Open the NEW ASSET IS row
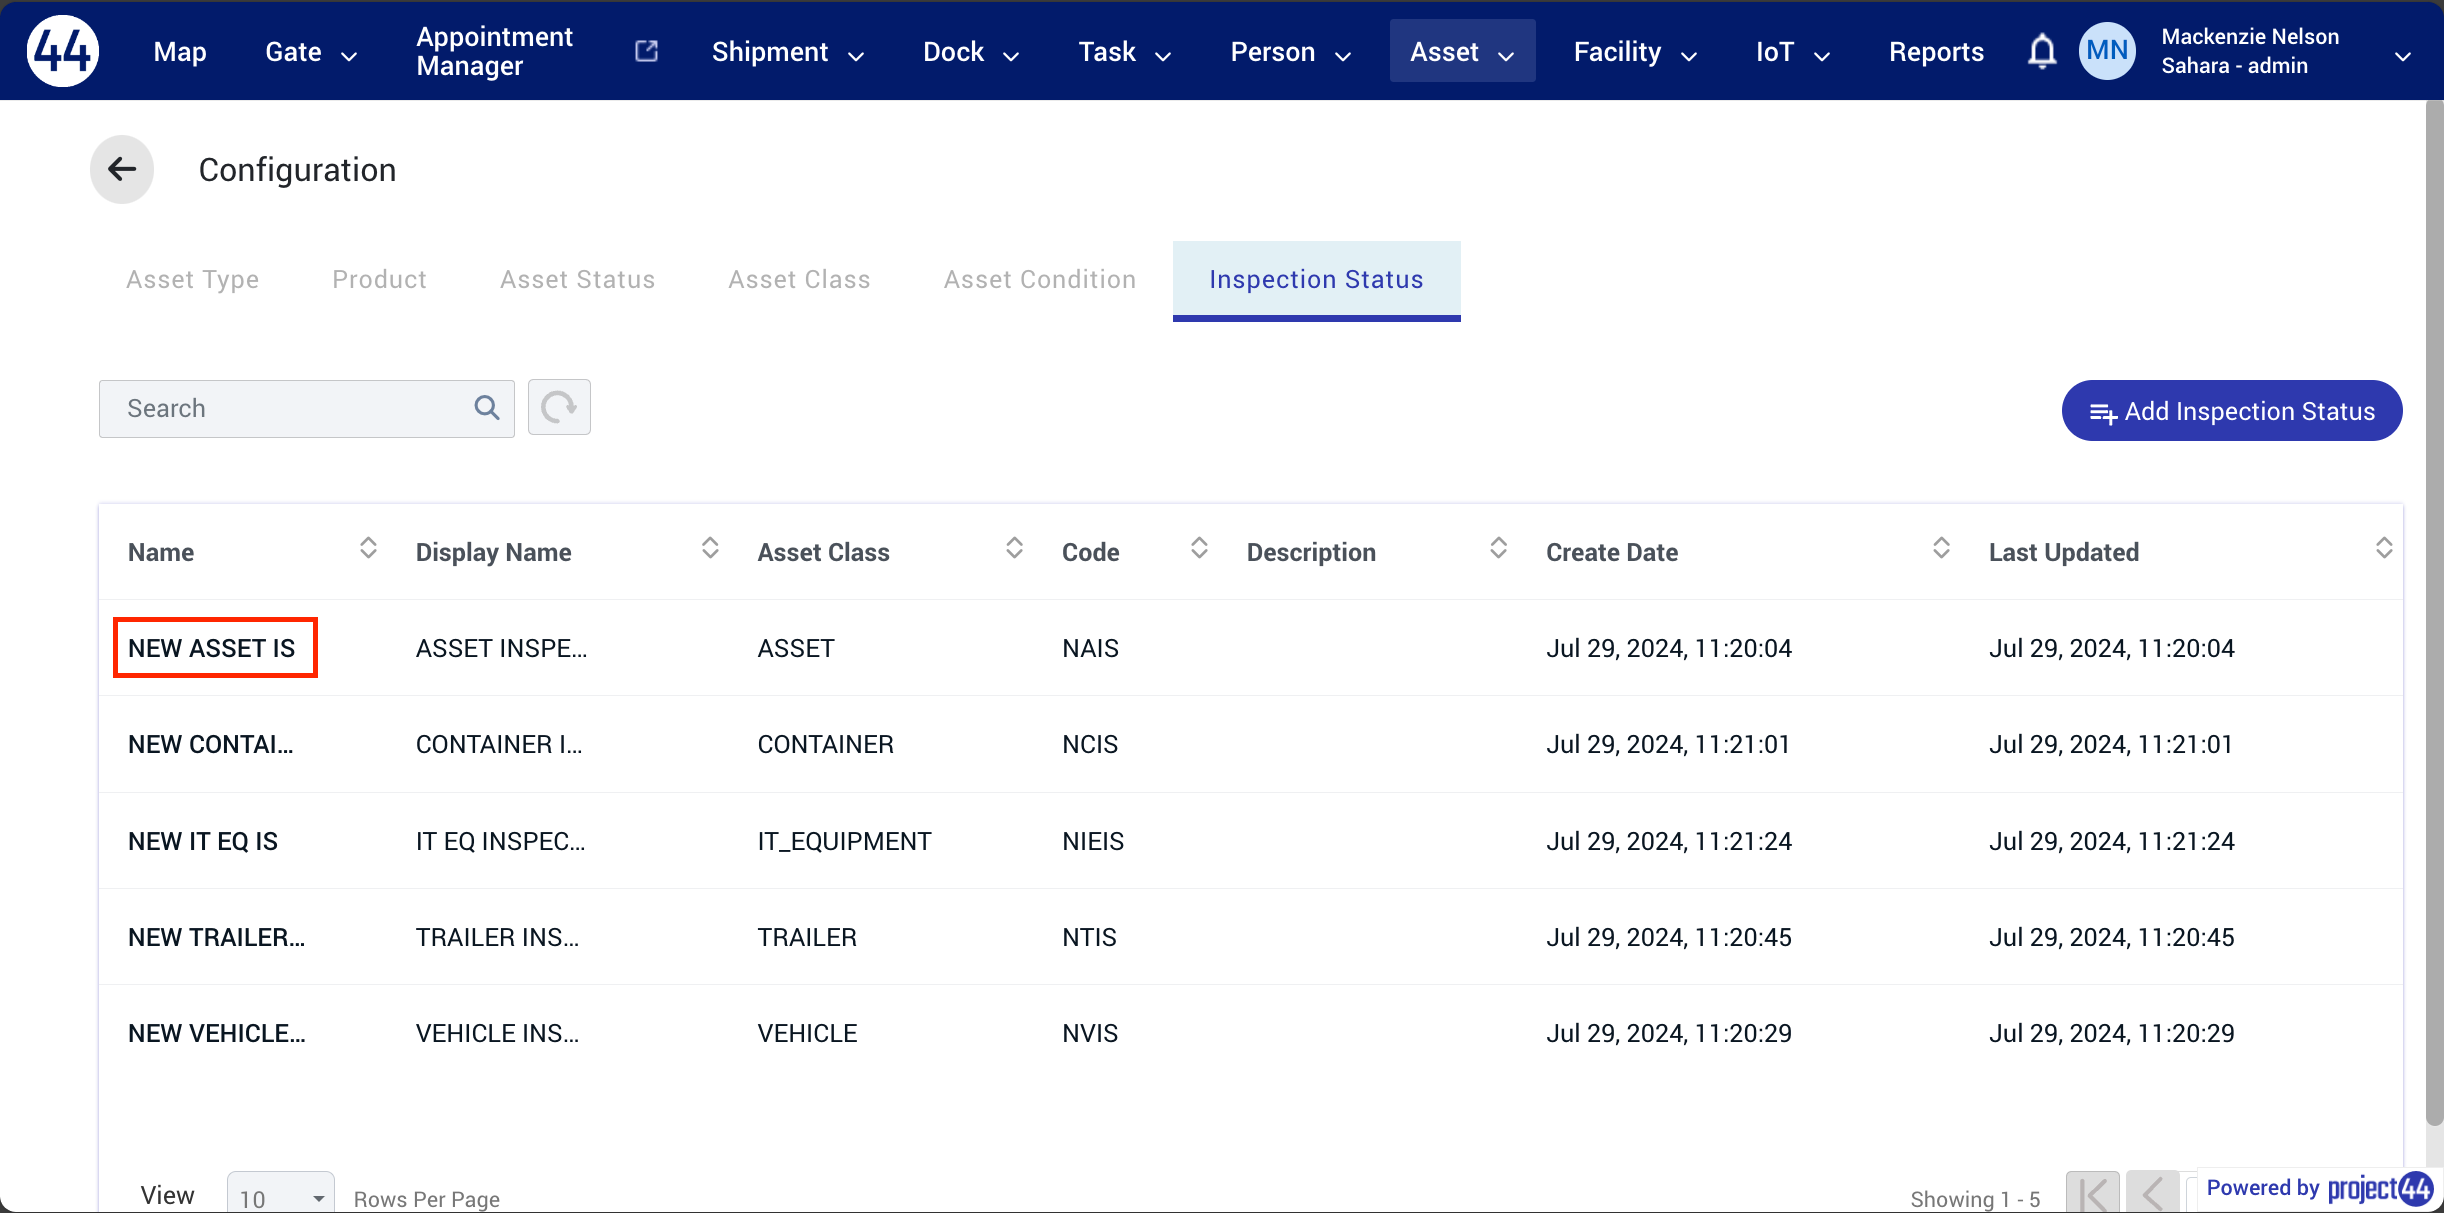 (212, 648)
